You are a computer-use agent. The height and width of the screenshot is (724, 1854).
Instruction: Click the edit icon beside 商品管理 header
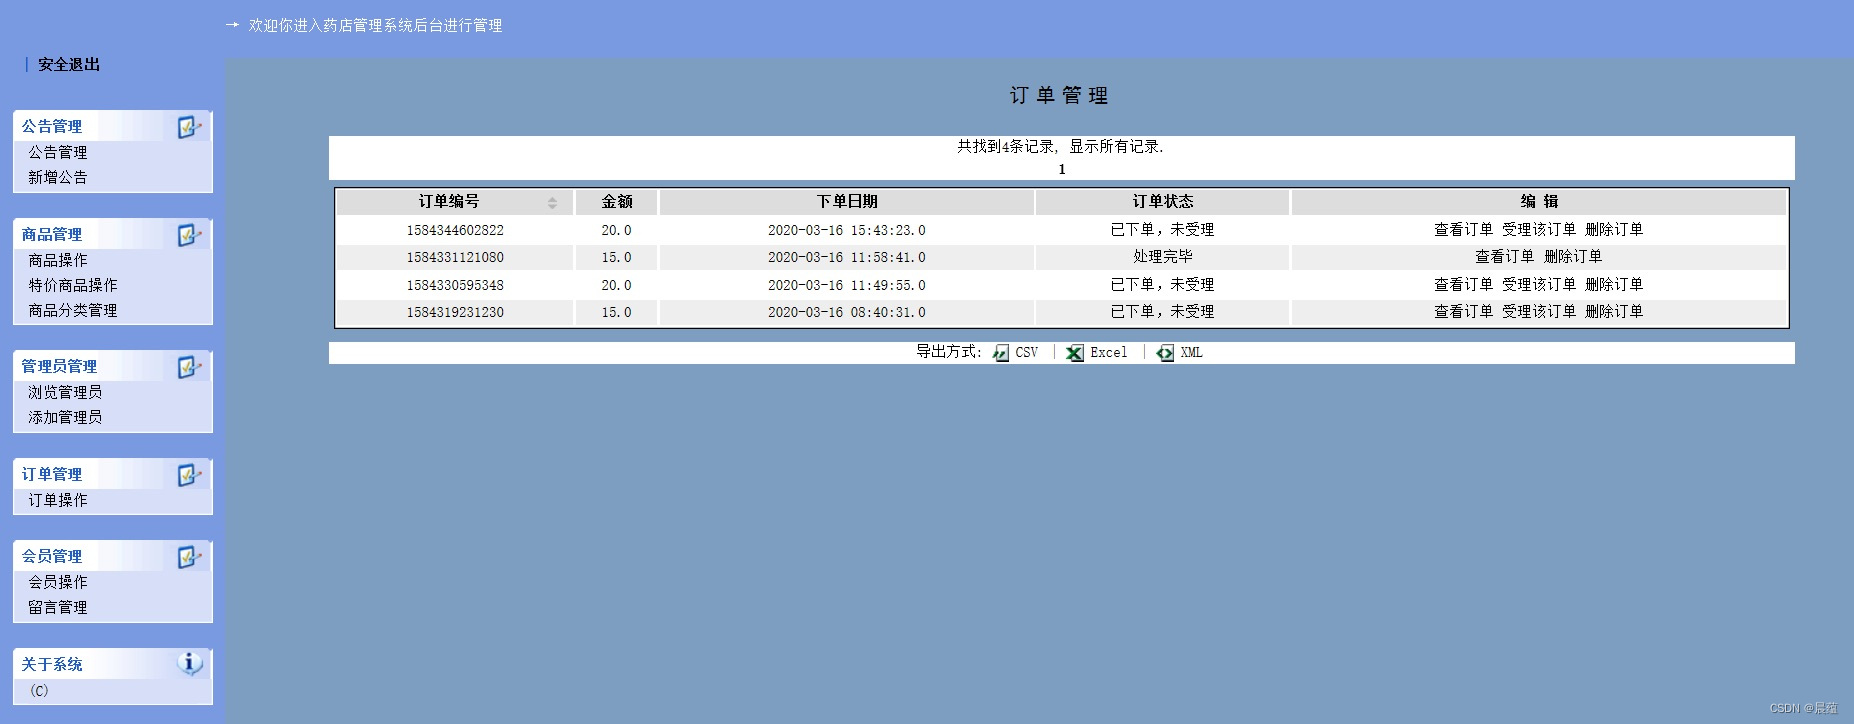coord(189,235)
